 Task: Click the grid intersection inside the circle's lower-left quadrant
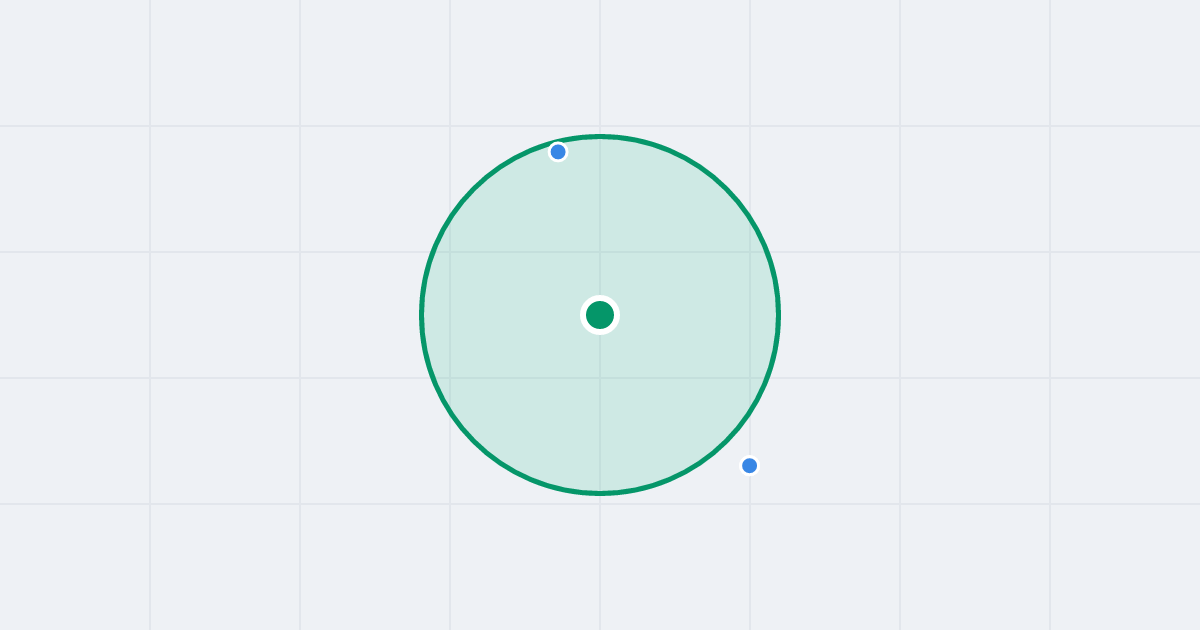click(450, 378)
